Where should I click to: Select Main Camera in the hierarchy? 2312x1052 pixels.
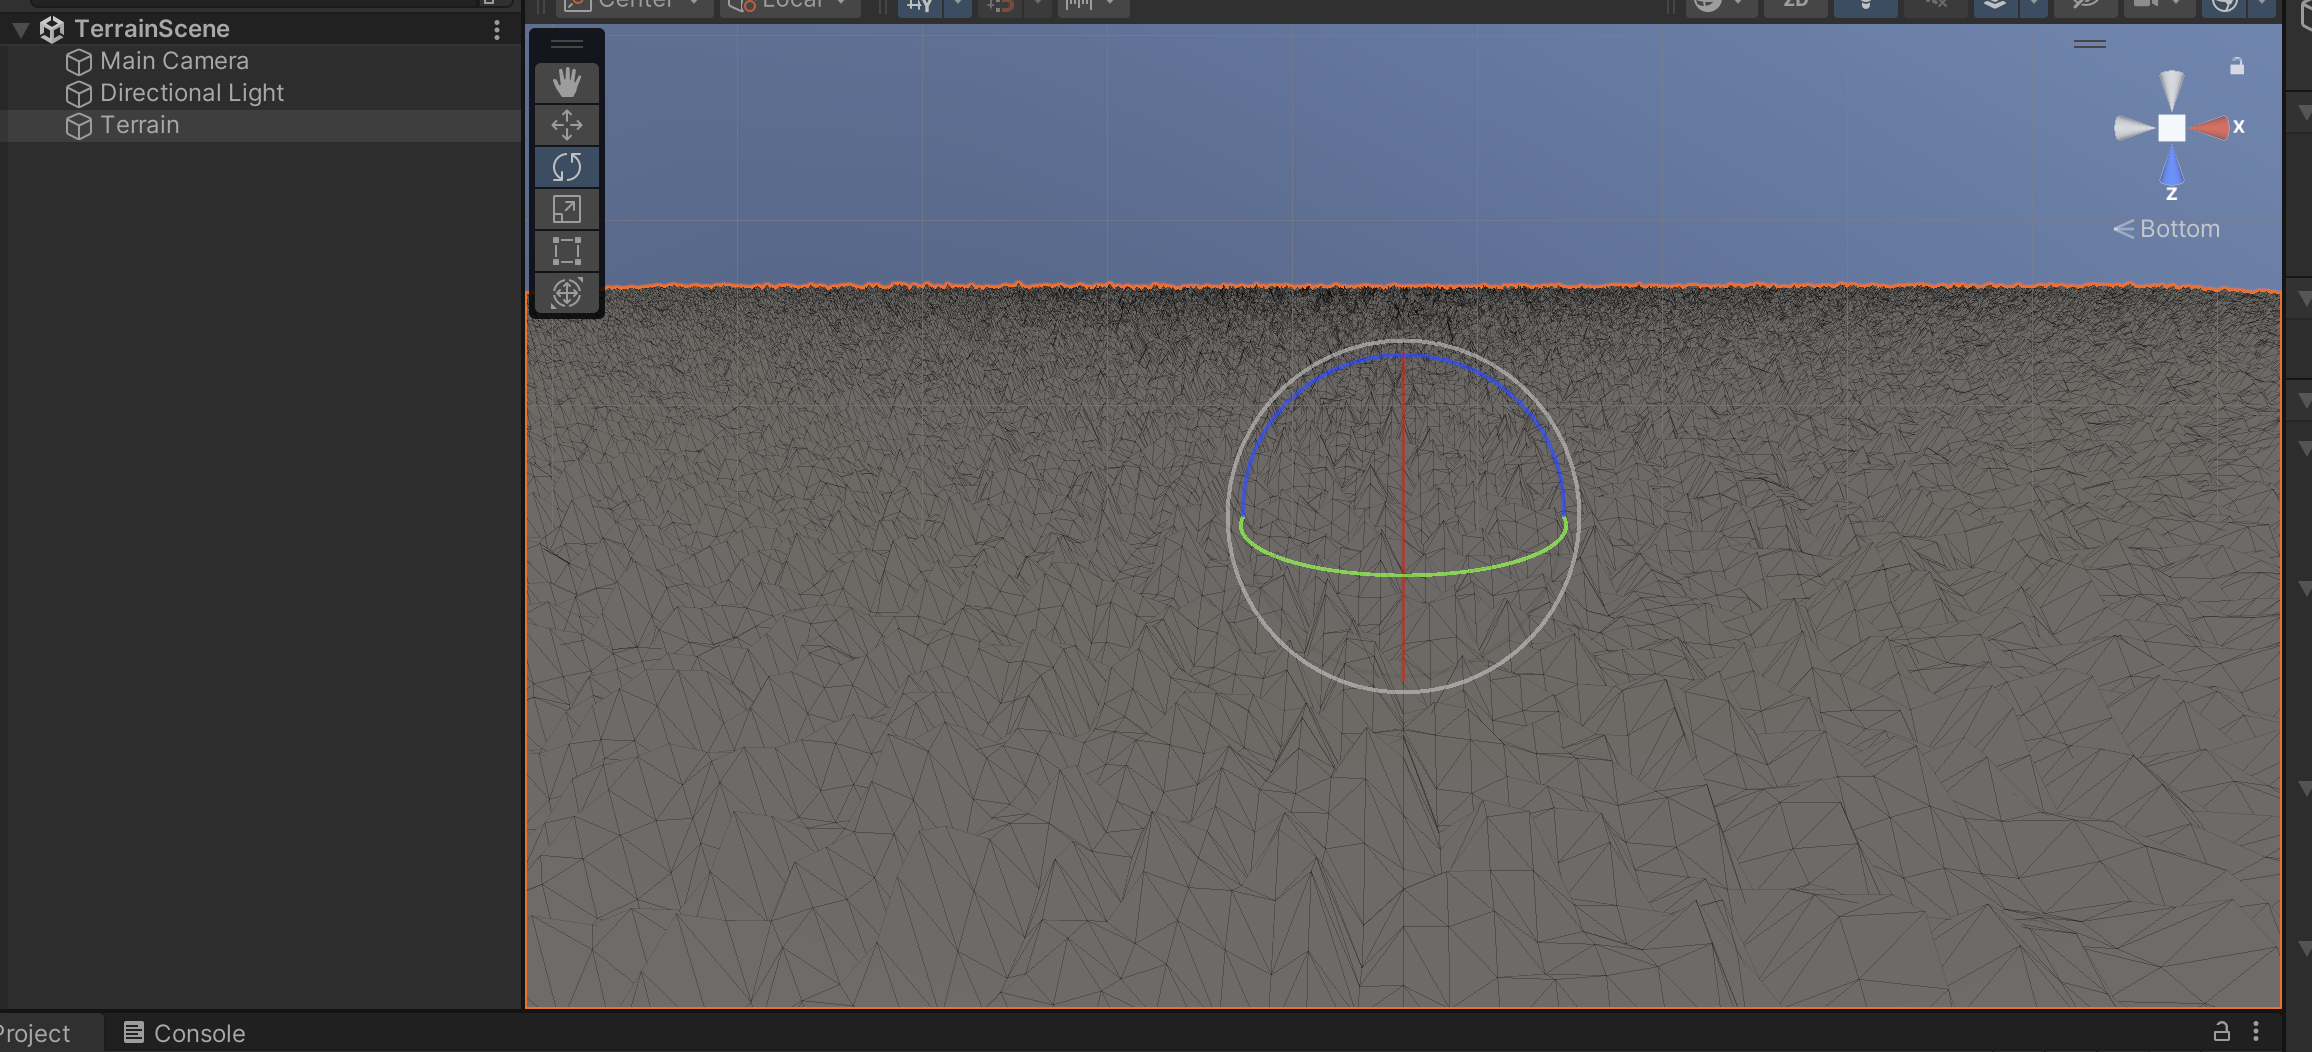(174, 61)
